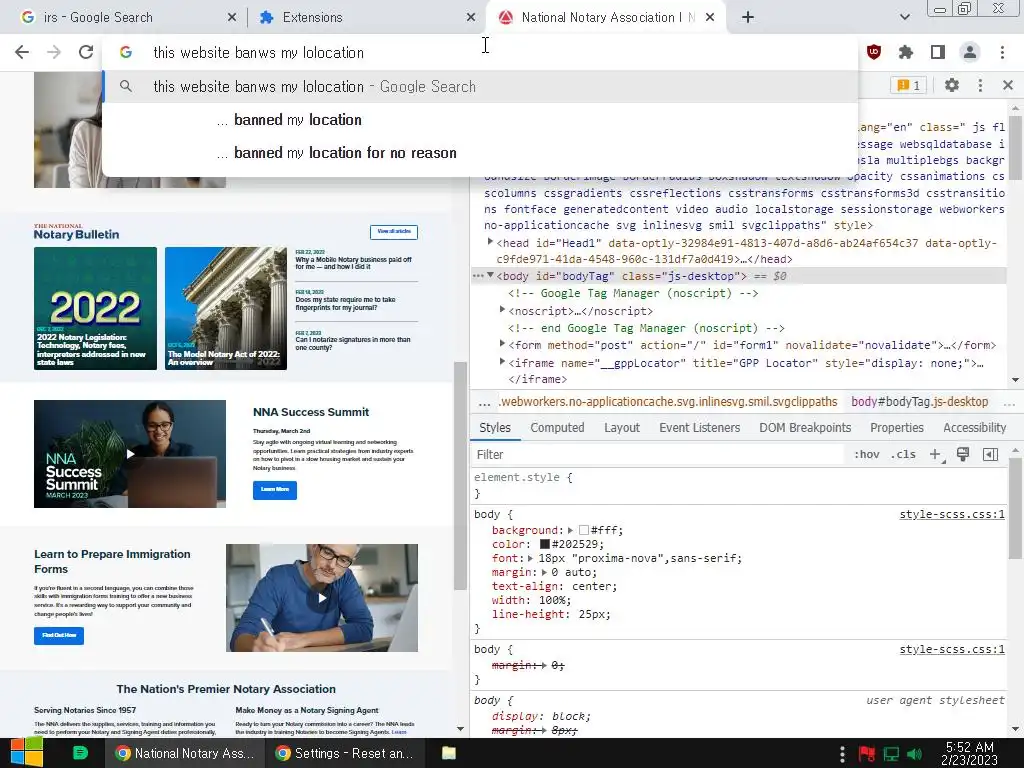Open Chrome's three-dot menu
Screen dimensions: 1024x768
coord(1002,52)
